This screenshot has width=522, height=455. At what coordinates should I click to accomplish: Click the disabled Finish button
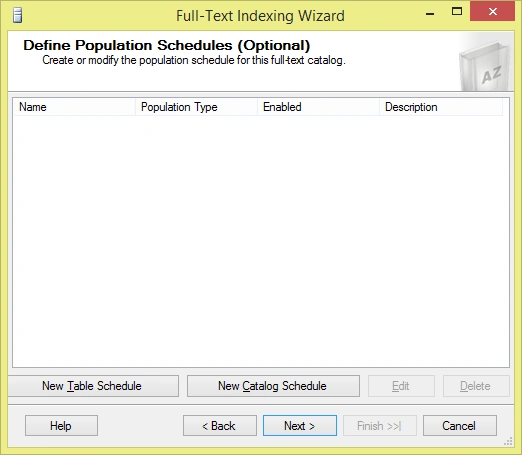pos(380,425)
